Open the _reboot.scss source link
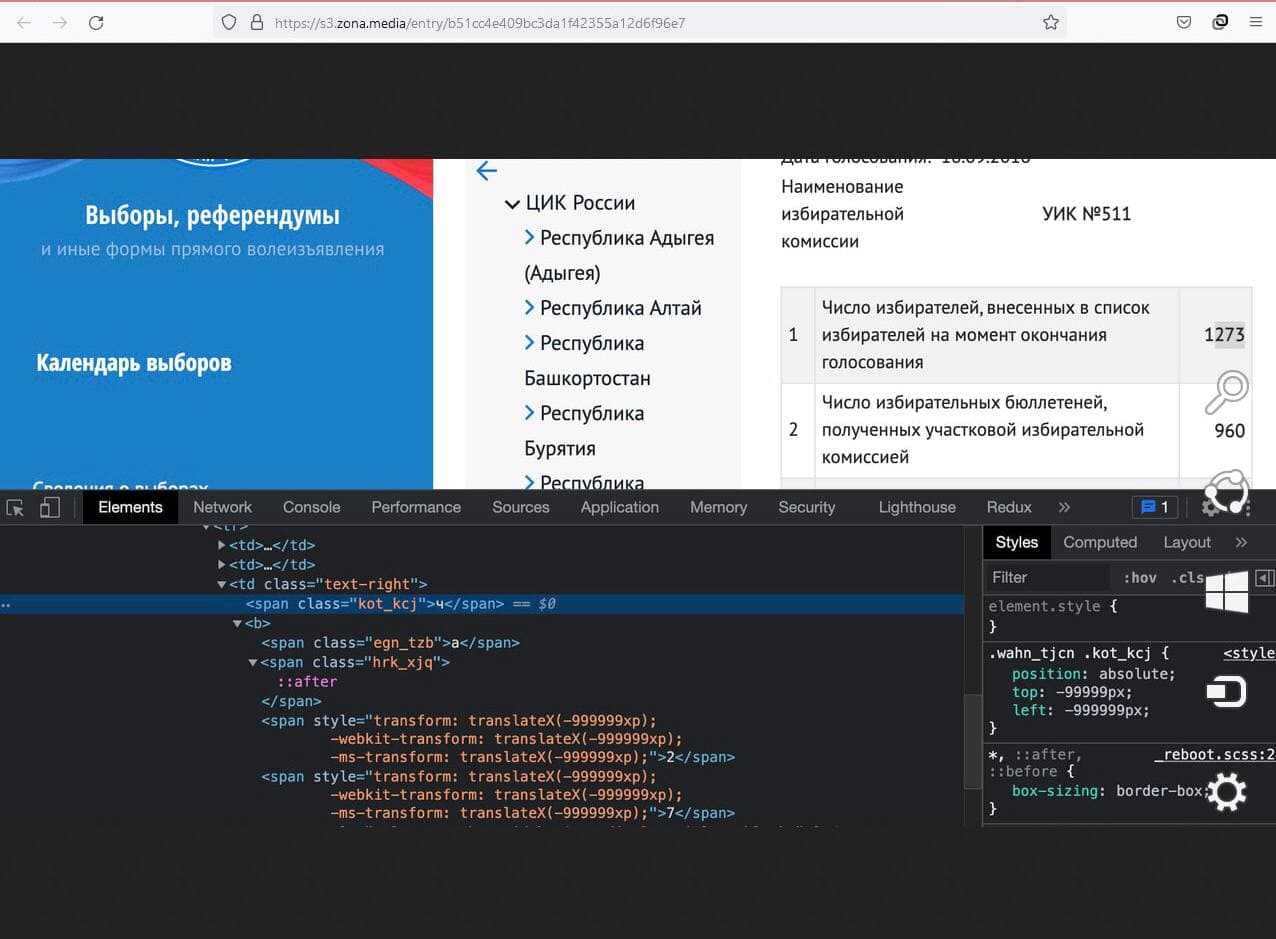The height and width of the screenshot is (939, 1276). [x=1214, y=754]
